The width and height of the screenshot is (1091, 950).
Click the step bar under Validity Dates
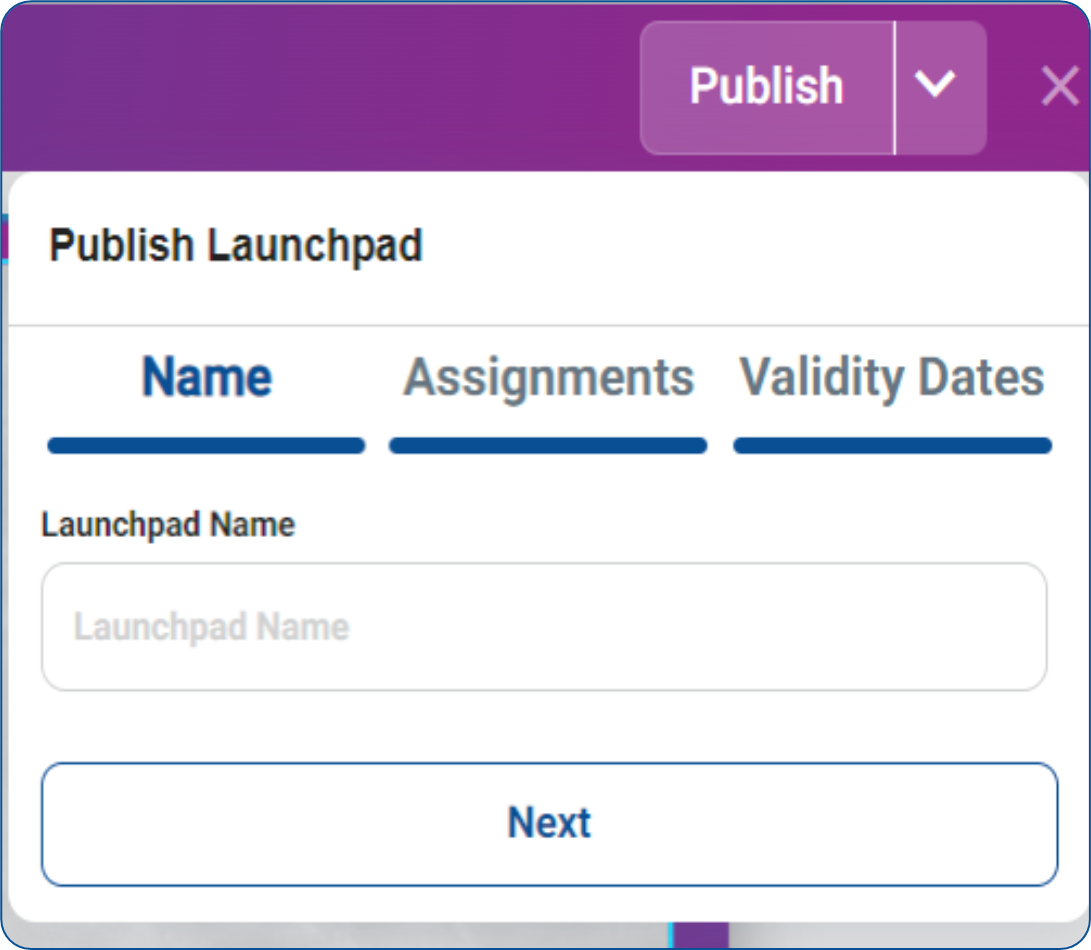click(x=892, y=446)
